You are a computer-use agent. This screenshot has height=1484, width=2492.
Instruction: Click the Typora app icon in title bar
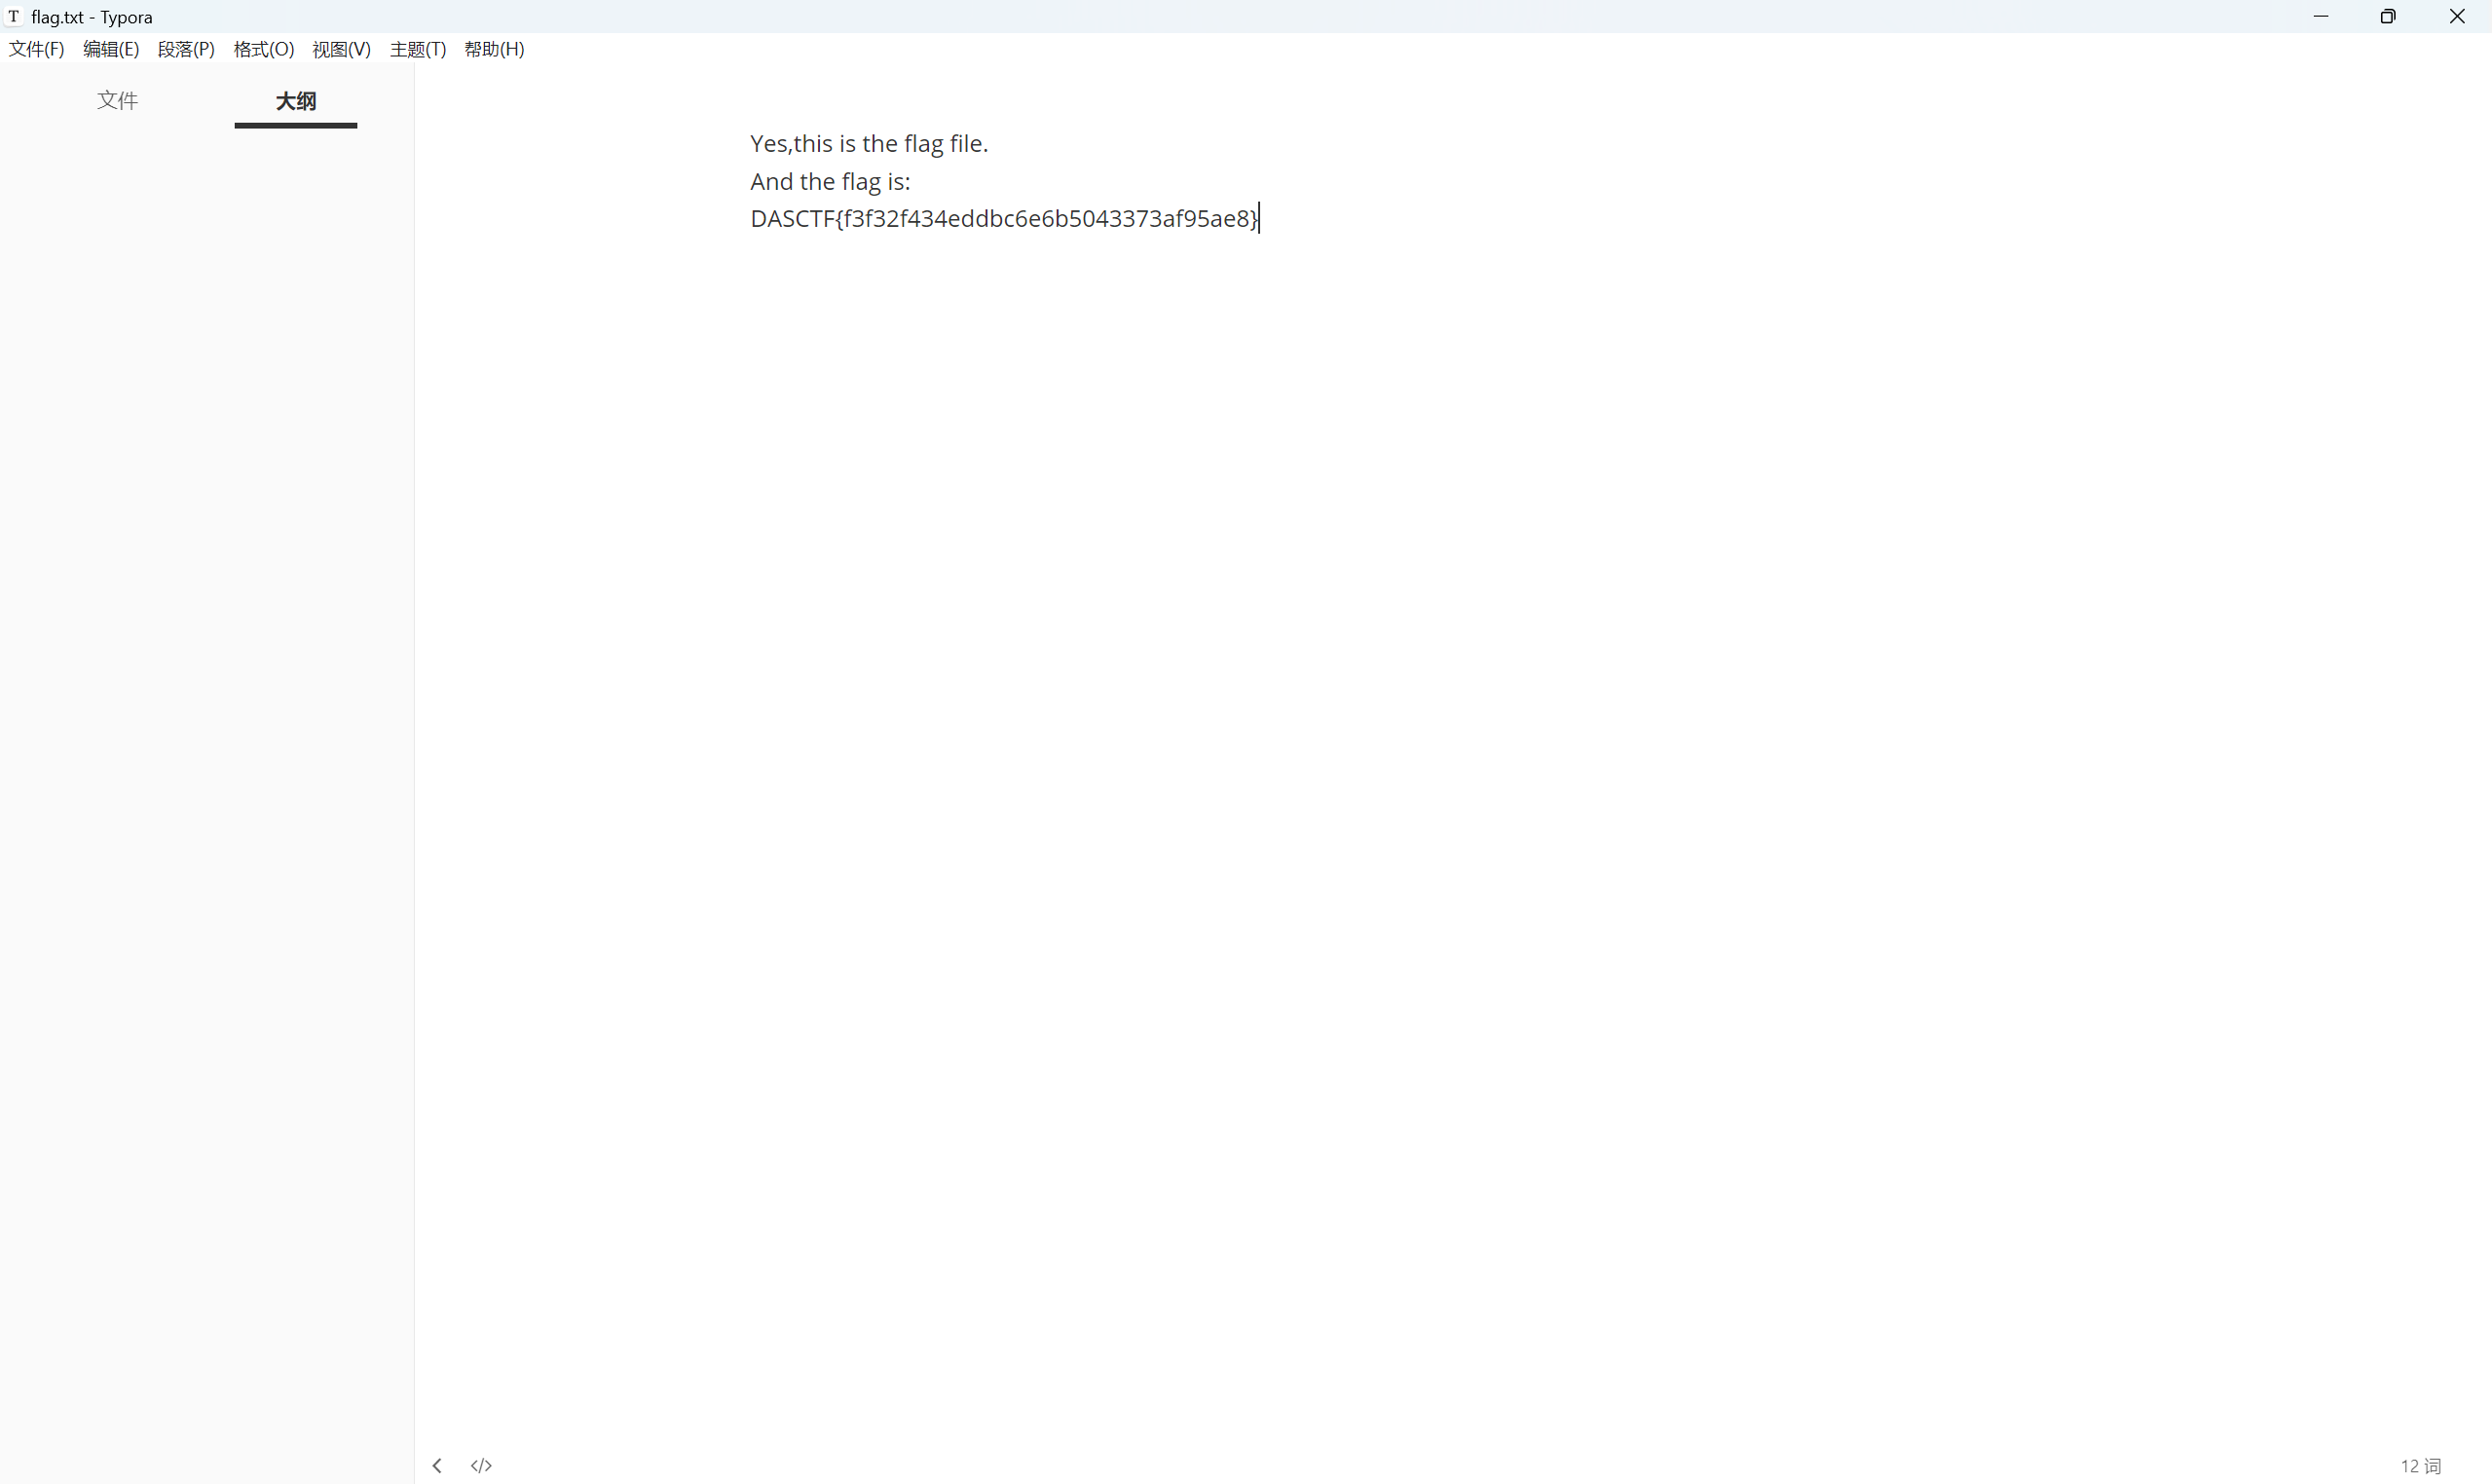click(x=14, y=17)
